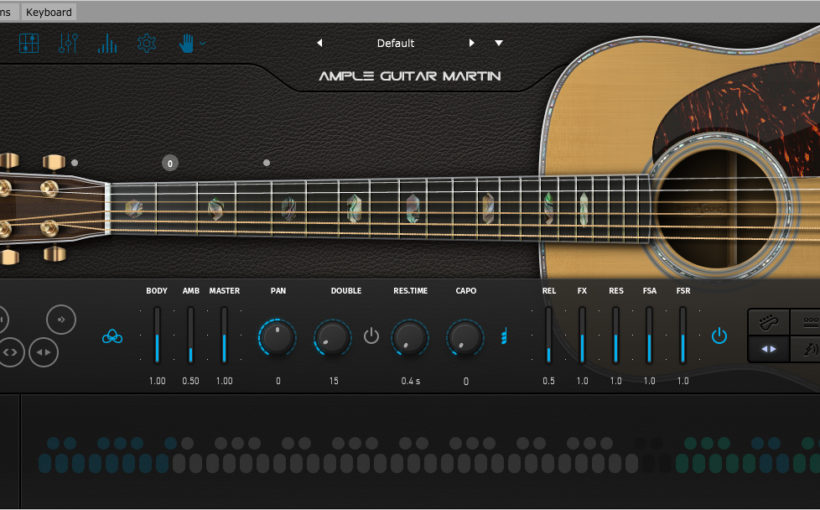Adjust the BODY volume slider
820x510 pixels.
(x=157, y=335)
